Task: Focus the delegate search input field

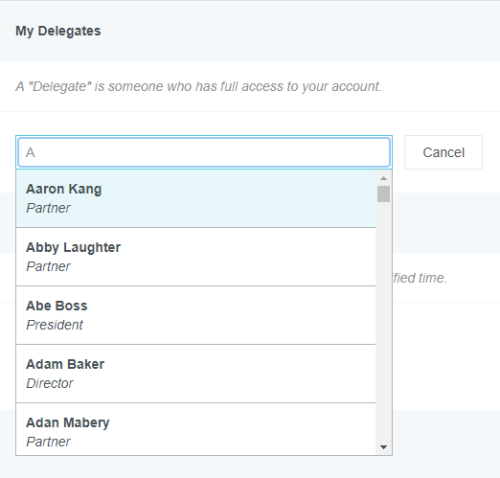Action: pyautogui.click(x=204, y=152)
